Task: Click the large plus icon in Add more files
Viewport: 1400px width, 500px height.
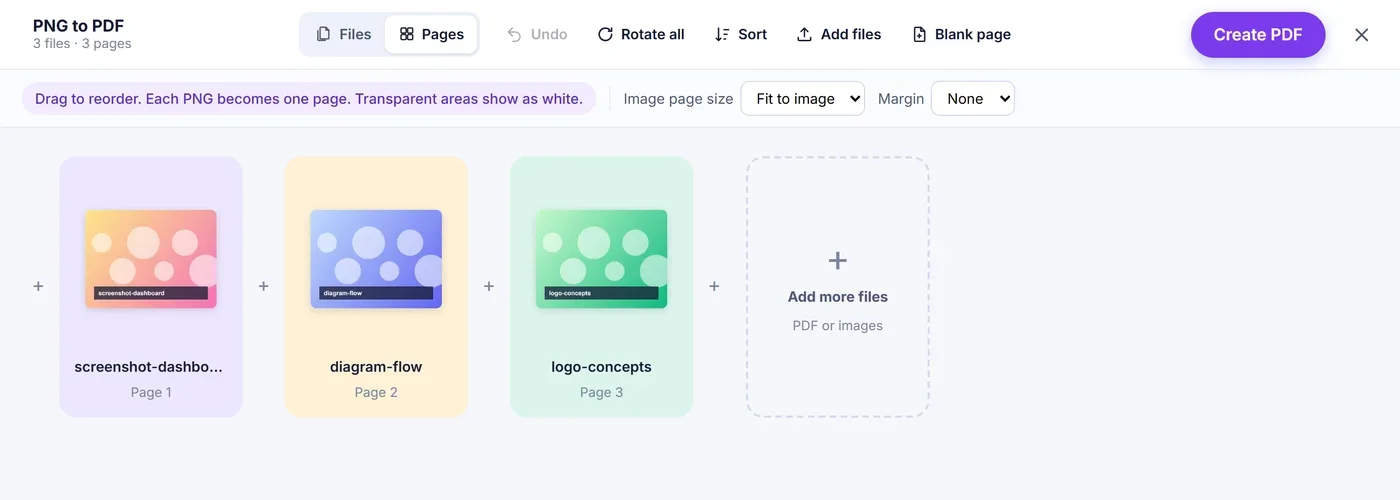Action: tap(838, 261)
